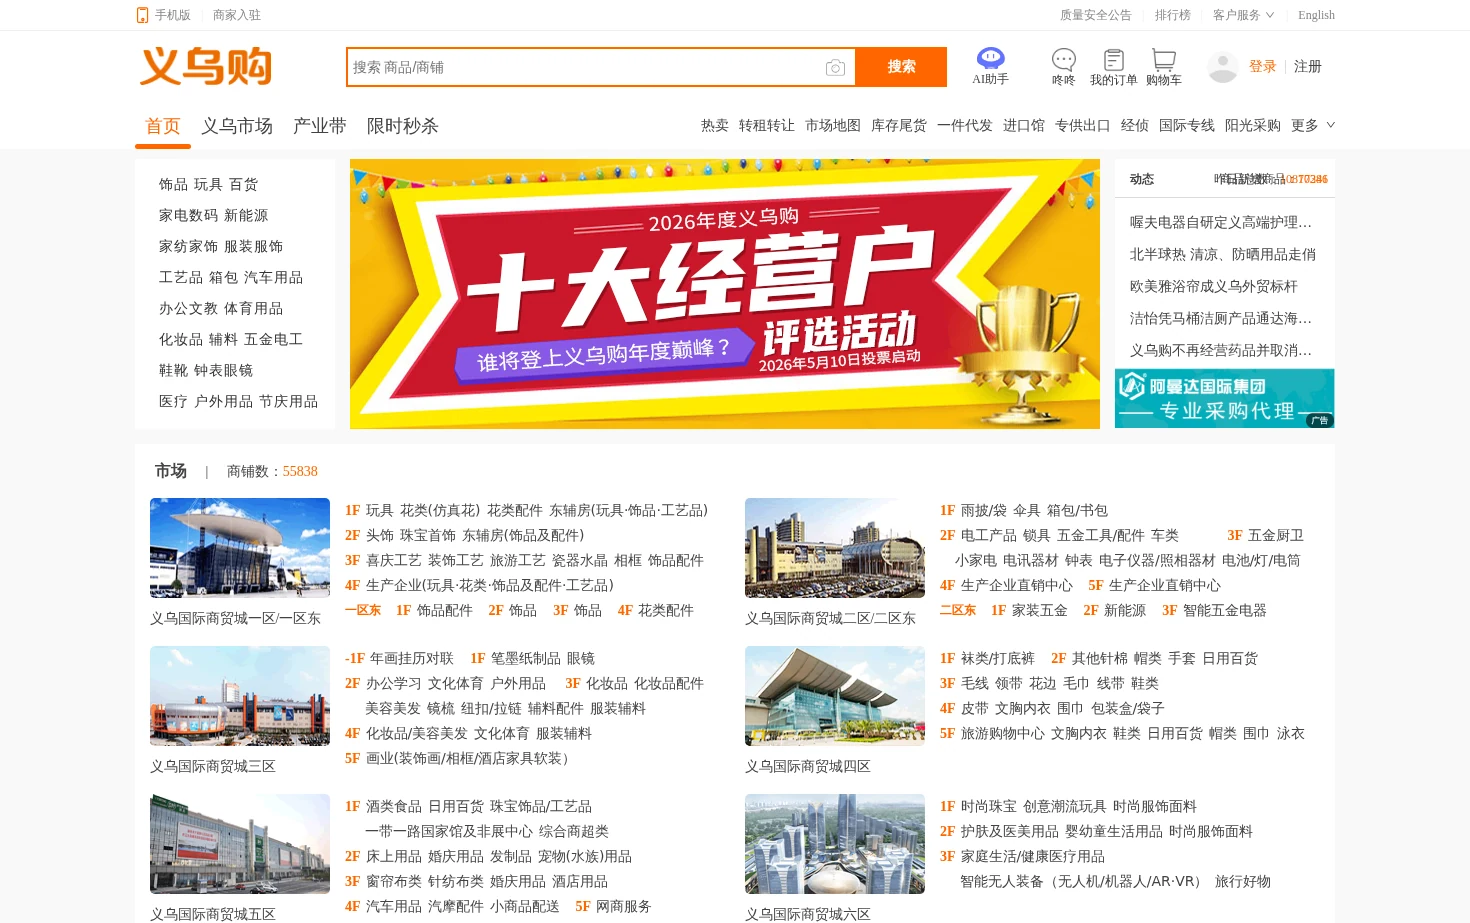
Task: Open 我的订单 orders icon
Action: (x=1114, y=60)
